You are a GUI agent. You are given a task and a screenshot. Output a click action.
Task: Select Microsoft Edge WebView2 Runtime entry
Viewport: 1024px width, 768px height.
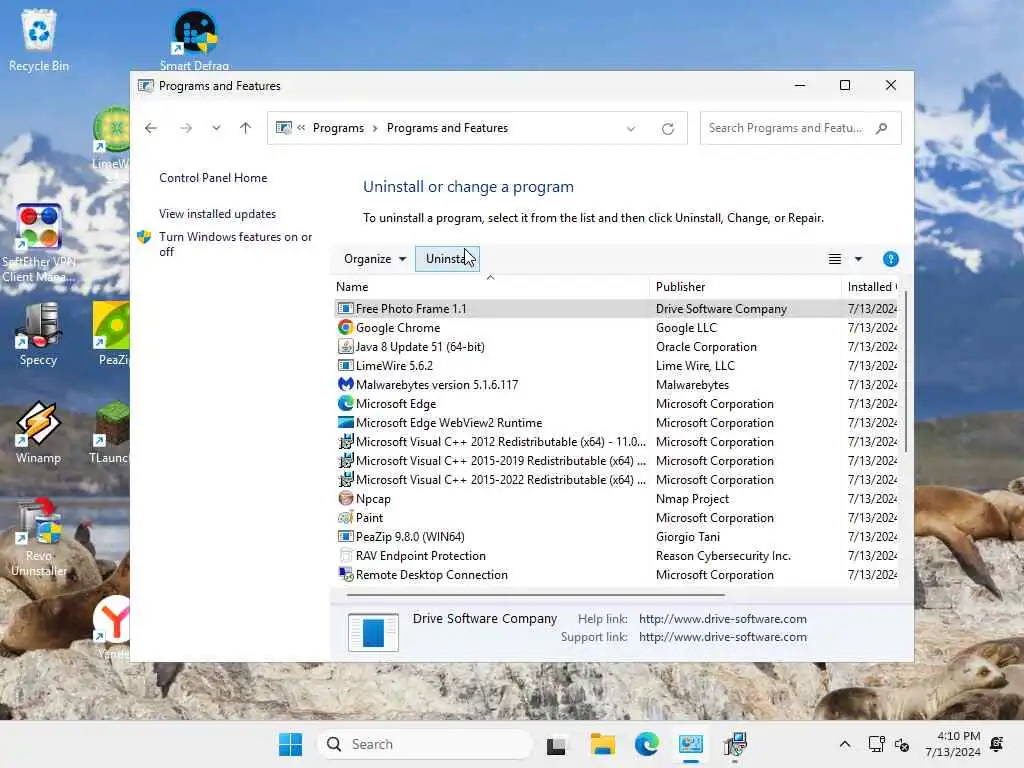pos(616,423)
